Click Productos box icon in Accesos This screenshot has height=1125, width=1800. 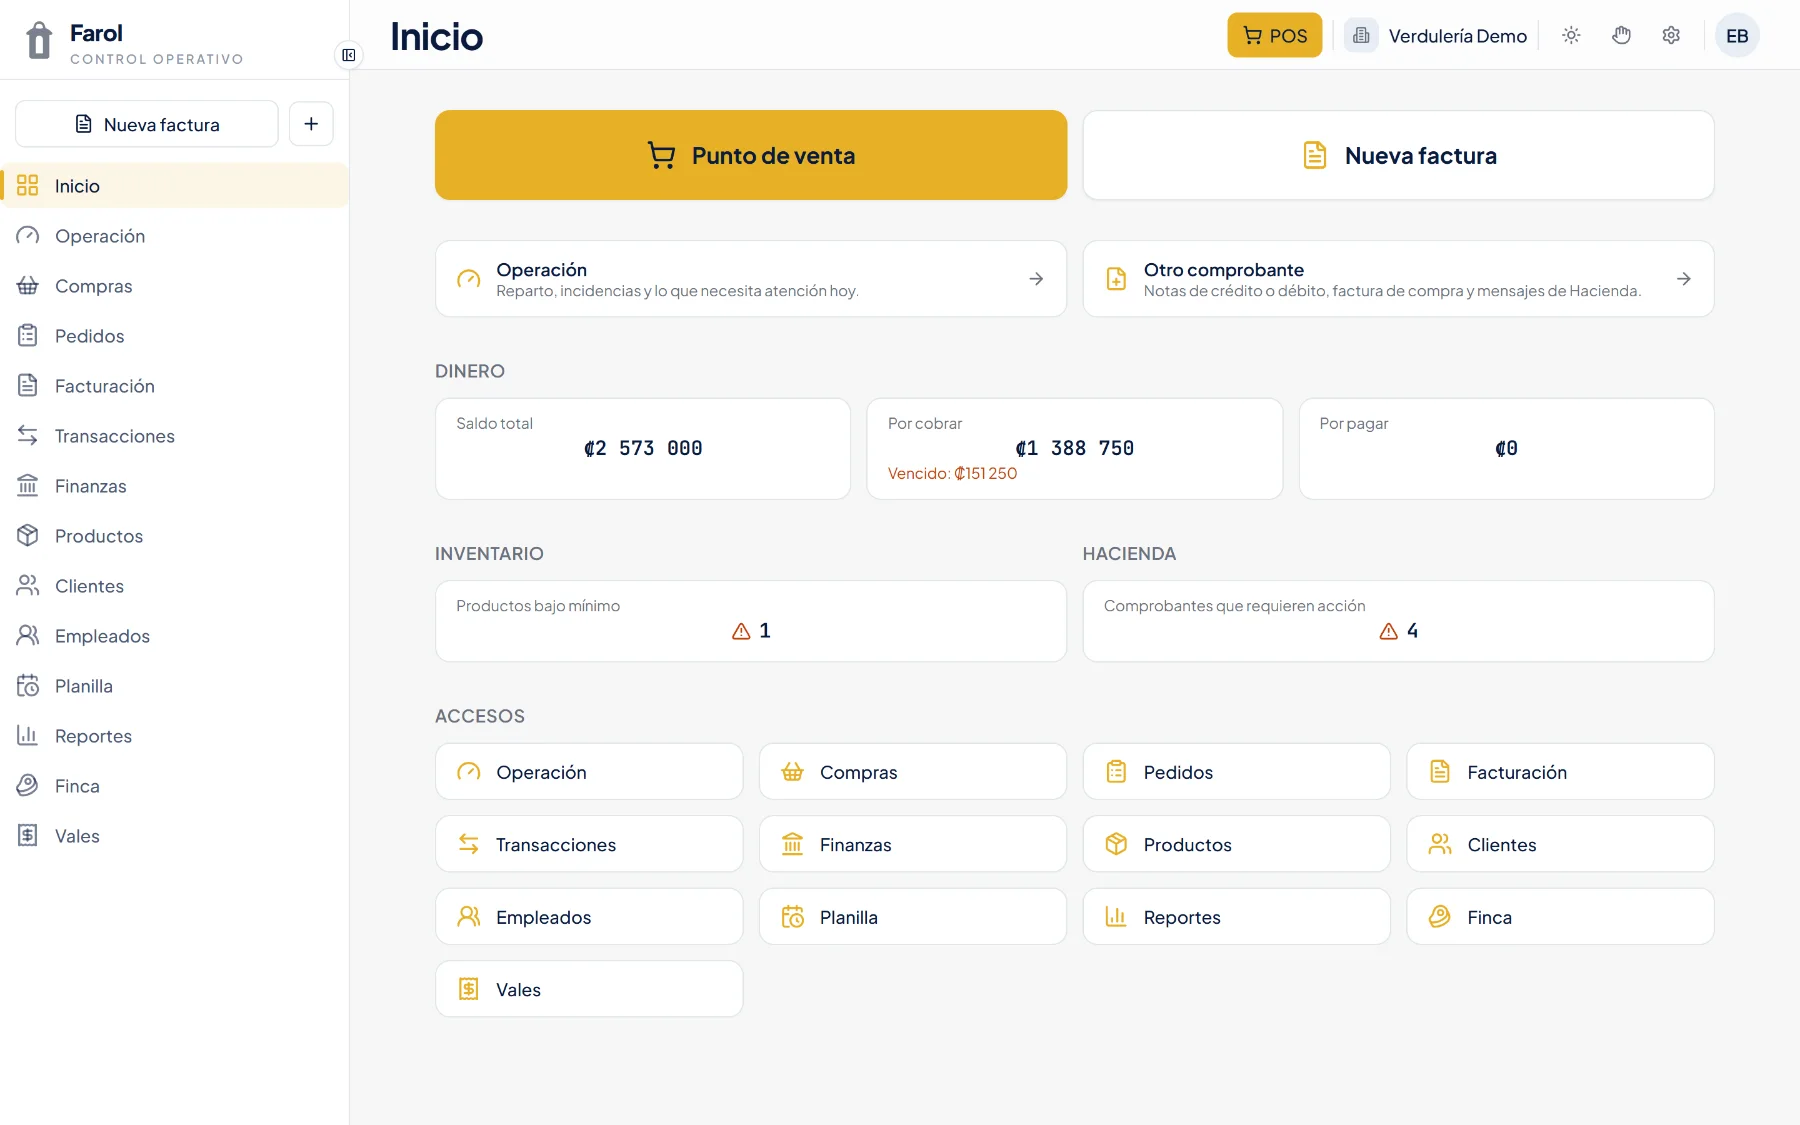coord(1116,844)
